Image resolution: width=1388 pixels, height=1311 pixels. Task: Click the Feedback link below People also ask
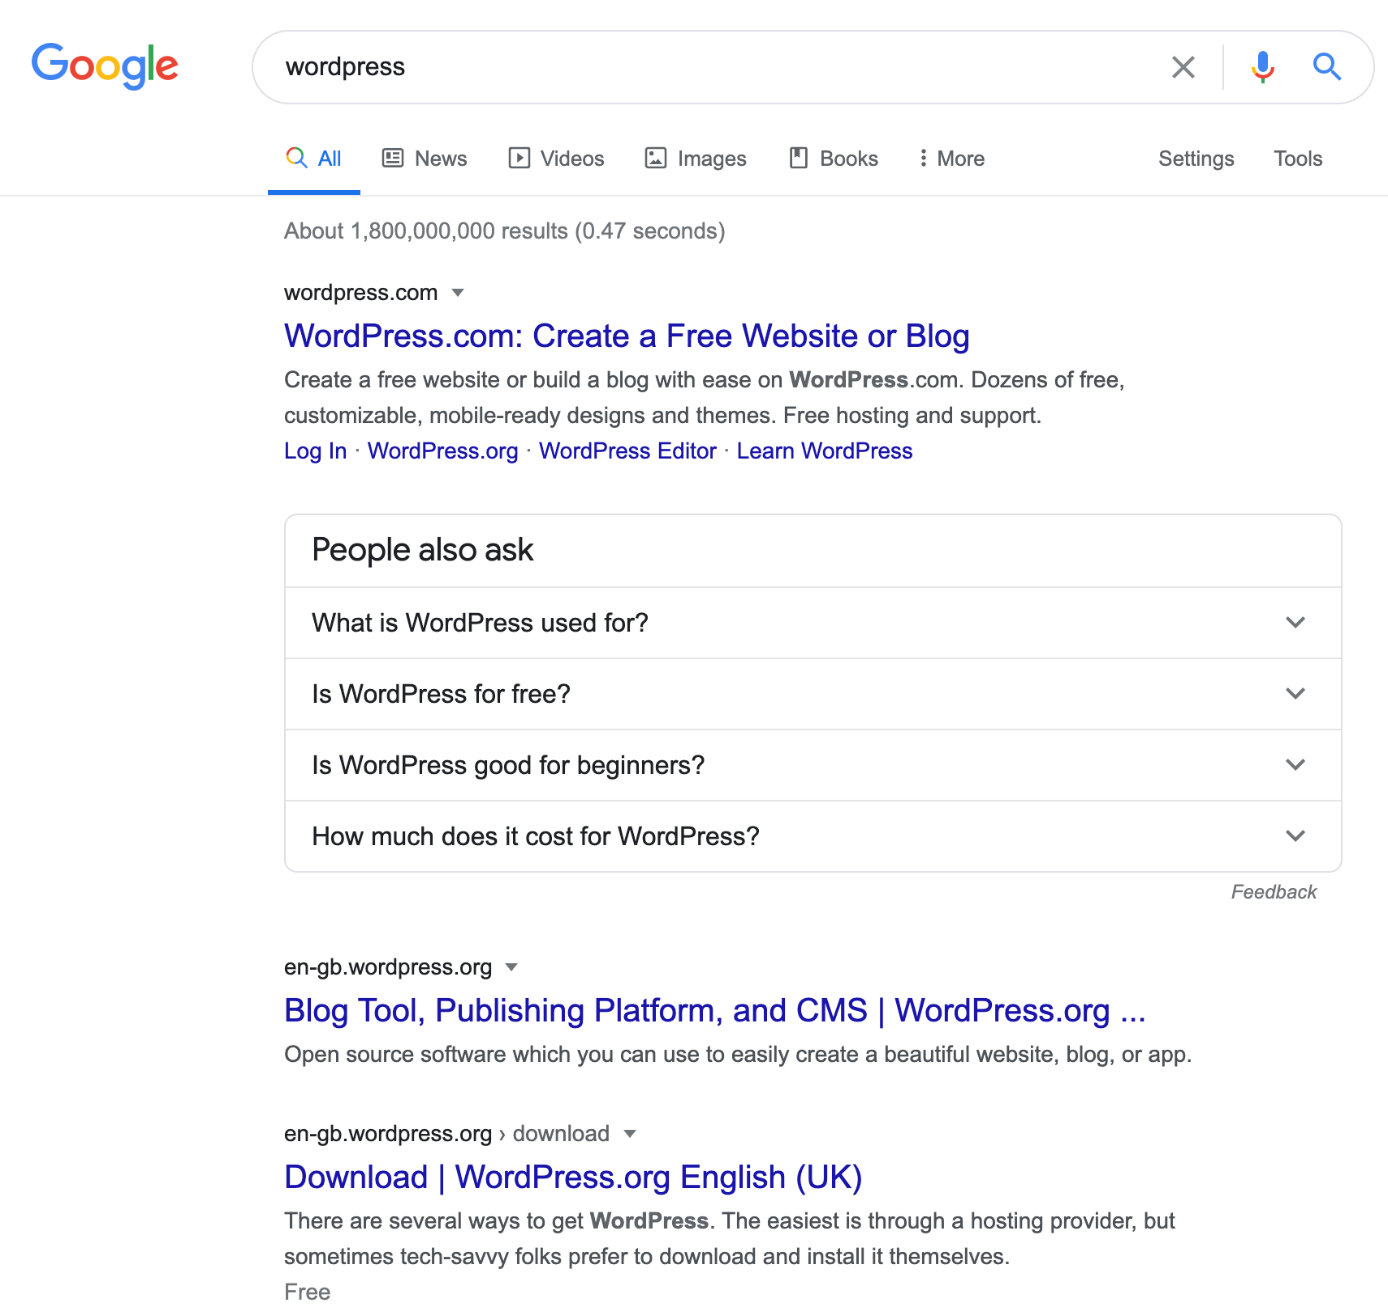coord(1274,892)
